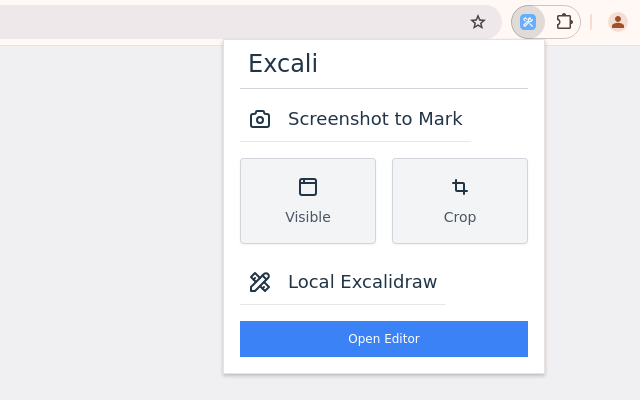The height and width of the screenshot is (400, 640).
Task: Click the Excali popup title
Action: (x=283, y=64)
